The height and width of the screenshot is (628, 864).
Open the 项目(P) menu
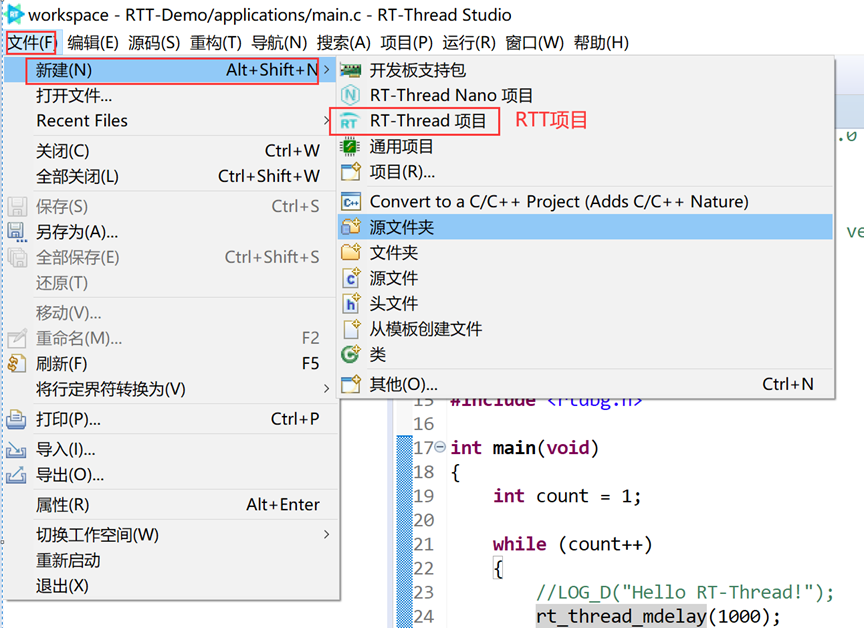click(x=406, y=42)
